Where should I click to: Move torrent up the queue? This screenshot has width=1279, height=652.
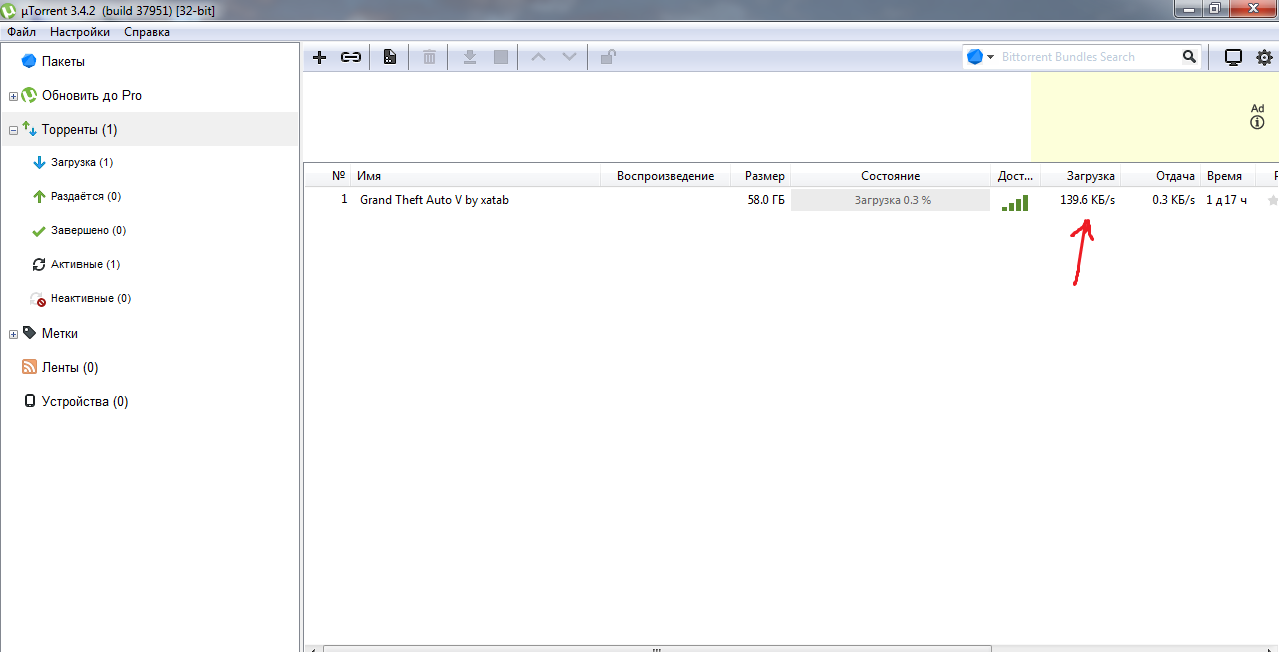[x=538, y=57]
